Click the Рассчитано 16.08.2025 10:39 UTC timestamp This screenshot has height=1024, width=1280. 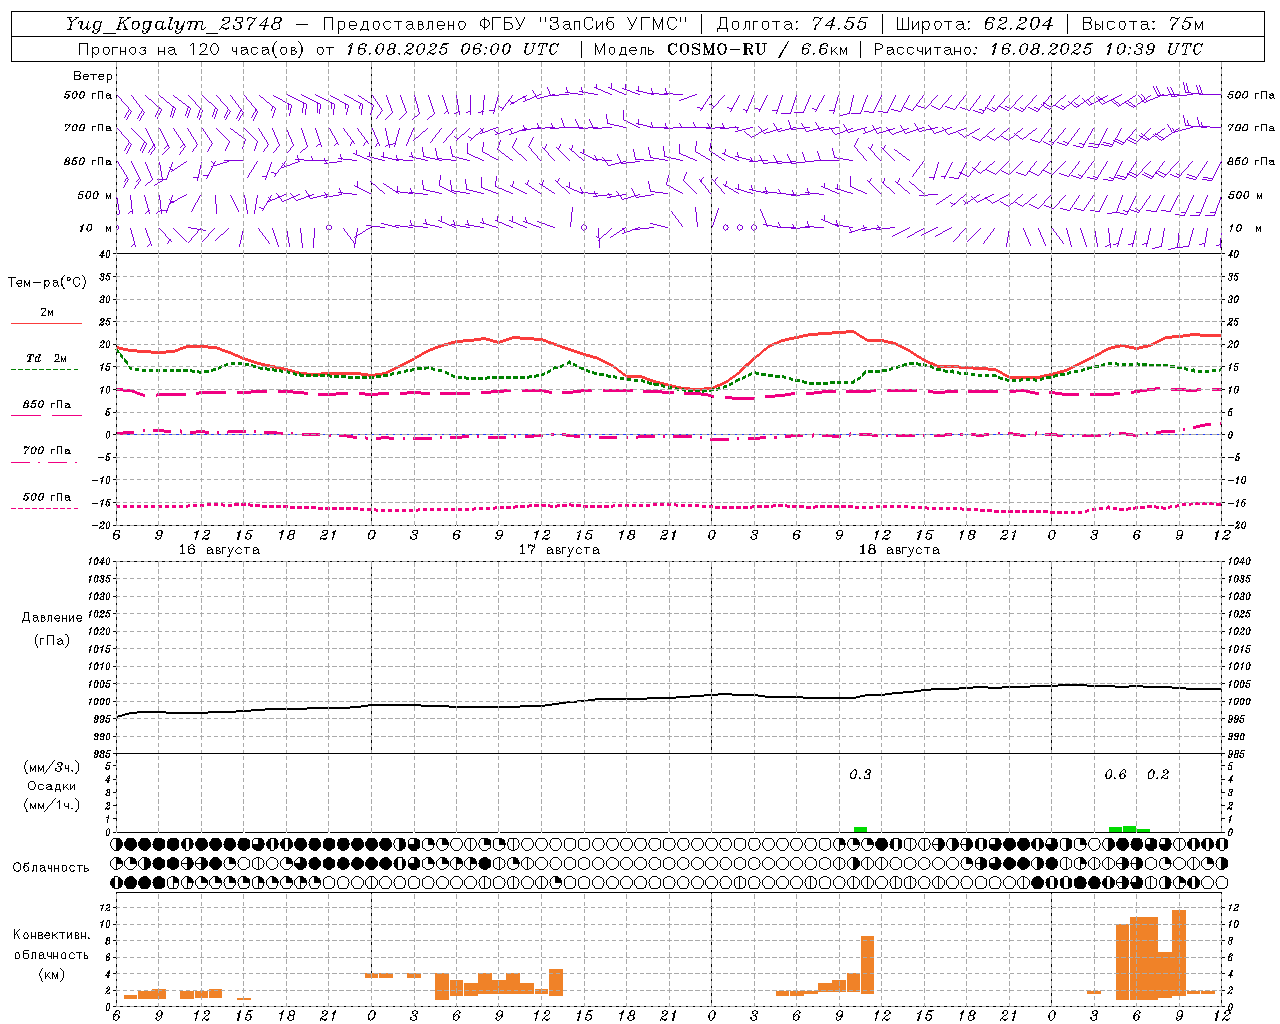(1038, 49)
